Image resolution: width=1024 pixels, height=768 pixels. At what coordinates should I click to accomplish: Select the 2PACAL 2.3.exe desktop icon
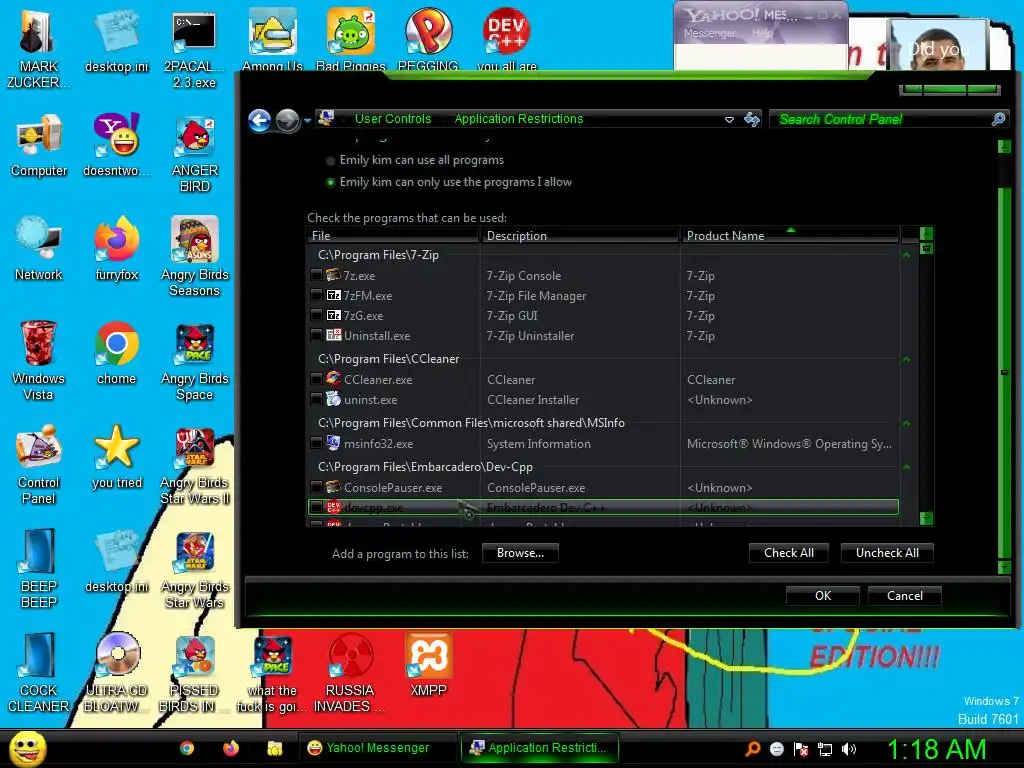point(194,48)
